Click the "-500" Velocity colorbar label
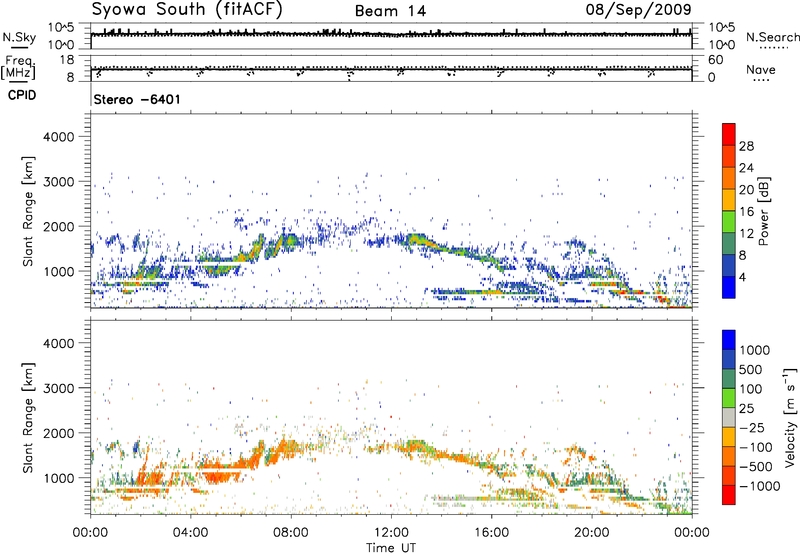 pyautogui.click(x=755, y=466)
